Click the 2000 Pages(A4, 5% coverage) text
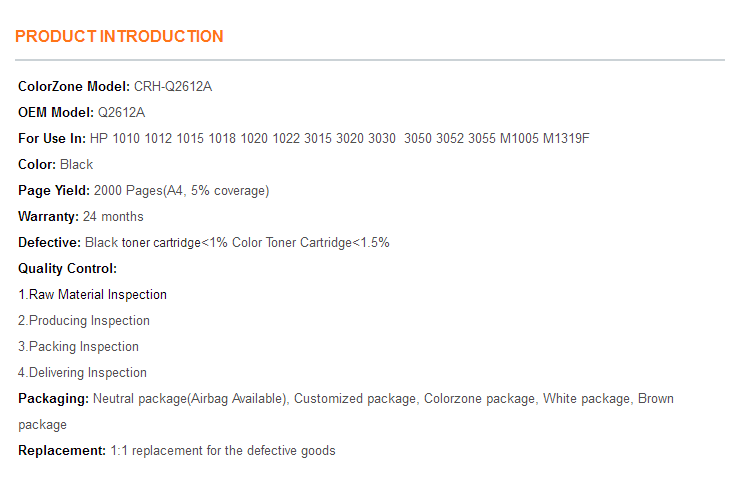This screenshot has width=752, height=496. 181,190
